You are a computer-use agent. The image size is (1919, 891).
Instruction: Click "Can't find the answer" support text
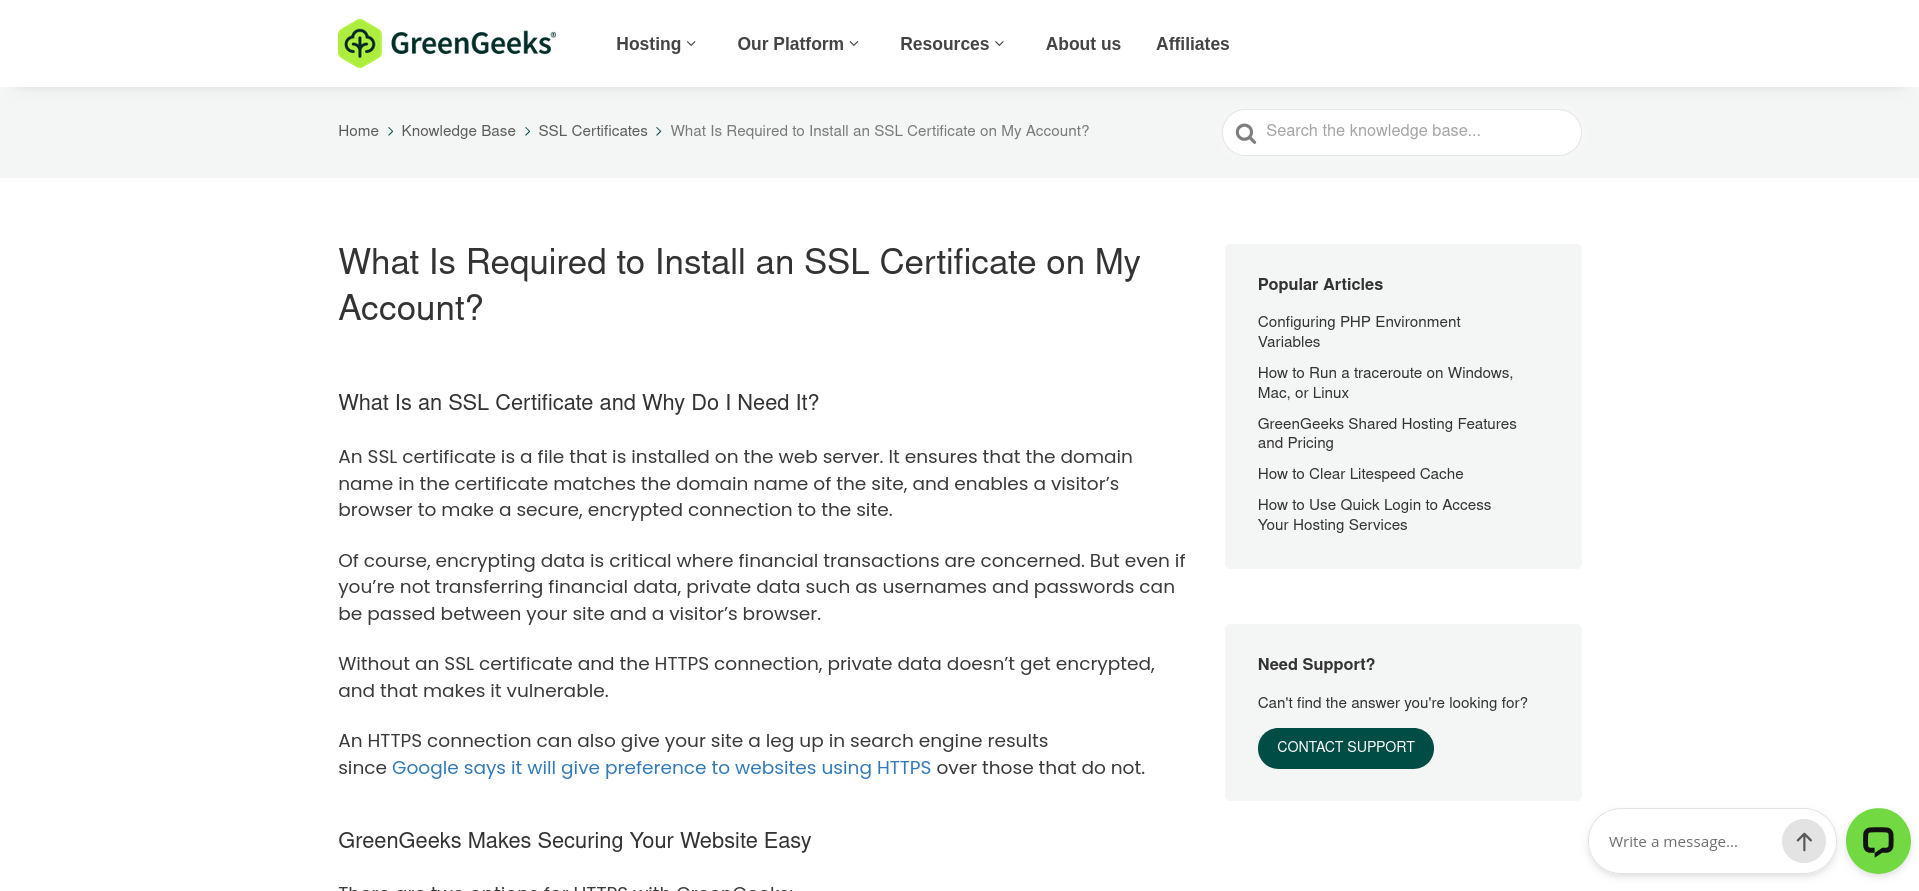(1392, 703)
